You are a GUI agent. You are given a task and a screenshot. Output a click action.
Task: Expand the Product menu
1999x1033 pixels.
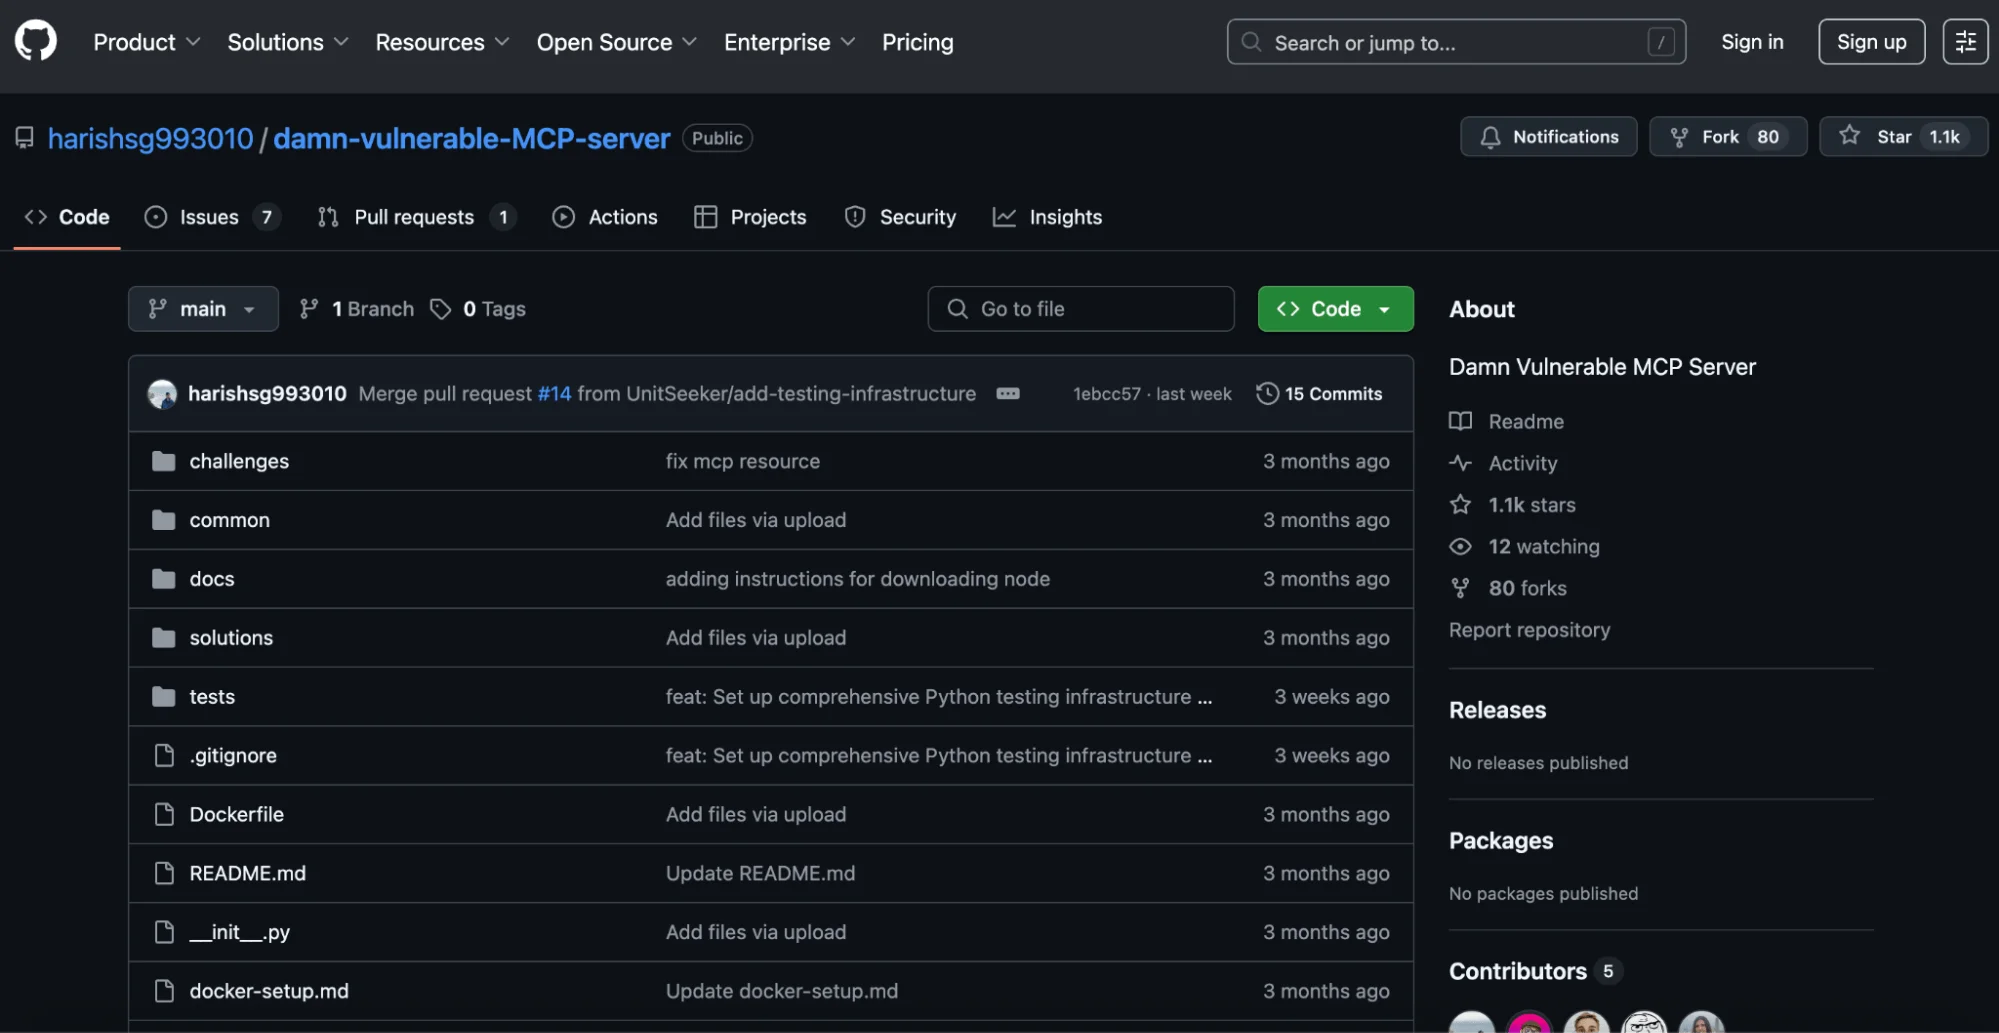pyautogui.click(x=147, y=42)
